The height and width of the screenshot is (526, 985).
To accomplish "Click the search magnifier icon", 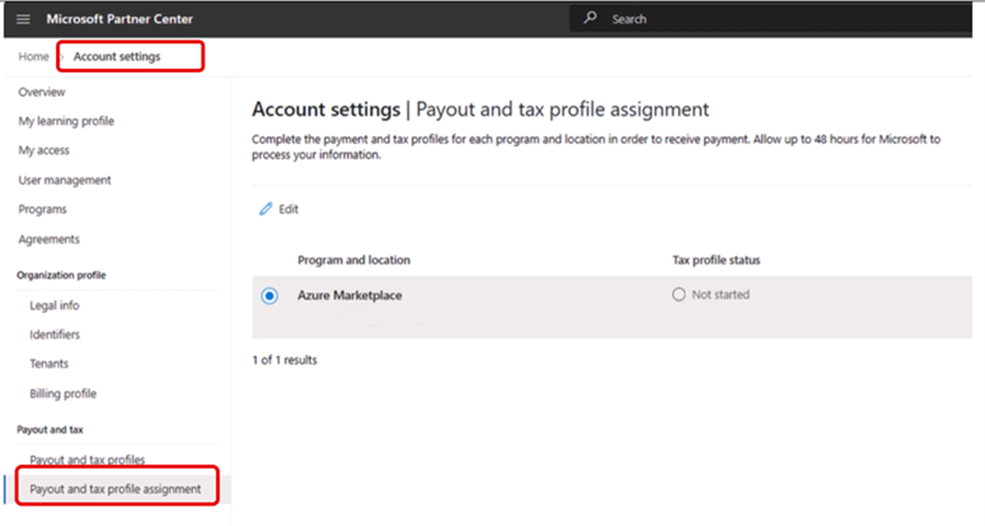I will [591, 18].
